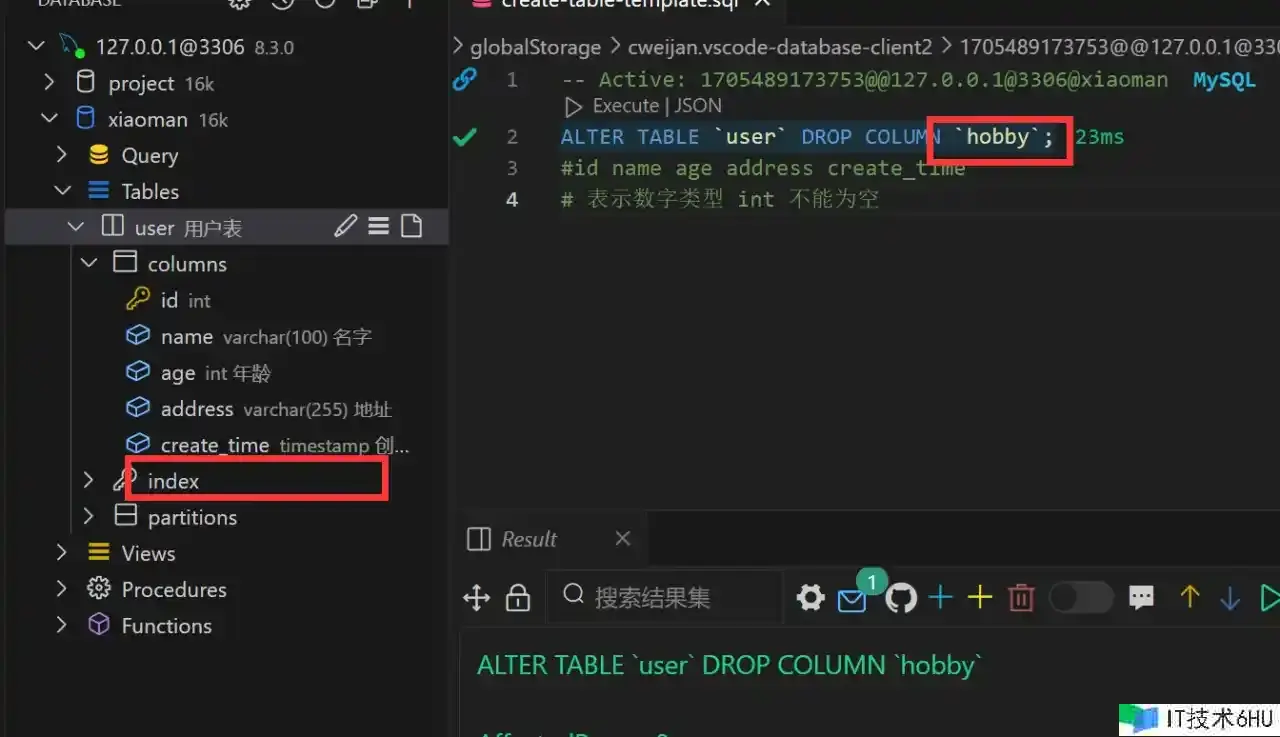Click the Chinese comment on editor line 4
1280x737 pixels.
(x=720, y=199)
